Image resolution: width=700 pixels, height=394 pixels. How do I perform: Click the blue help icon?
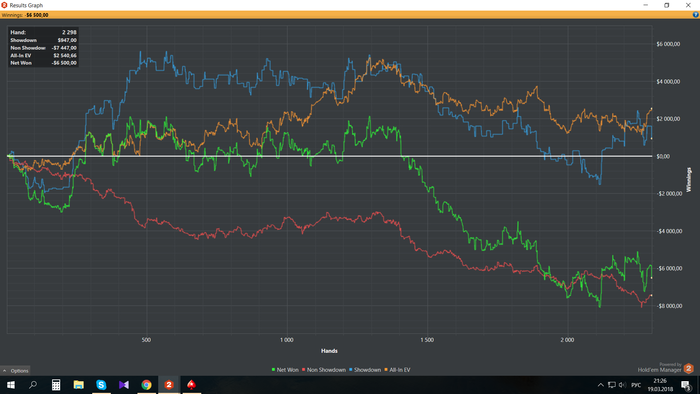click(696, 15)
